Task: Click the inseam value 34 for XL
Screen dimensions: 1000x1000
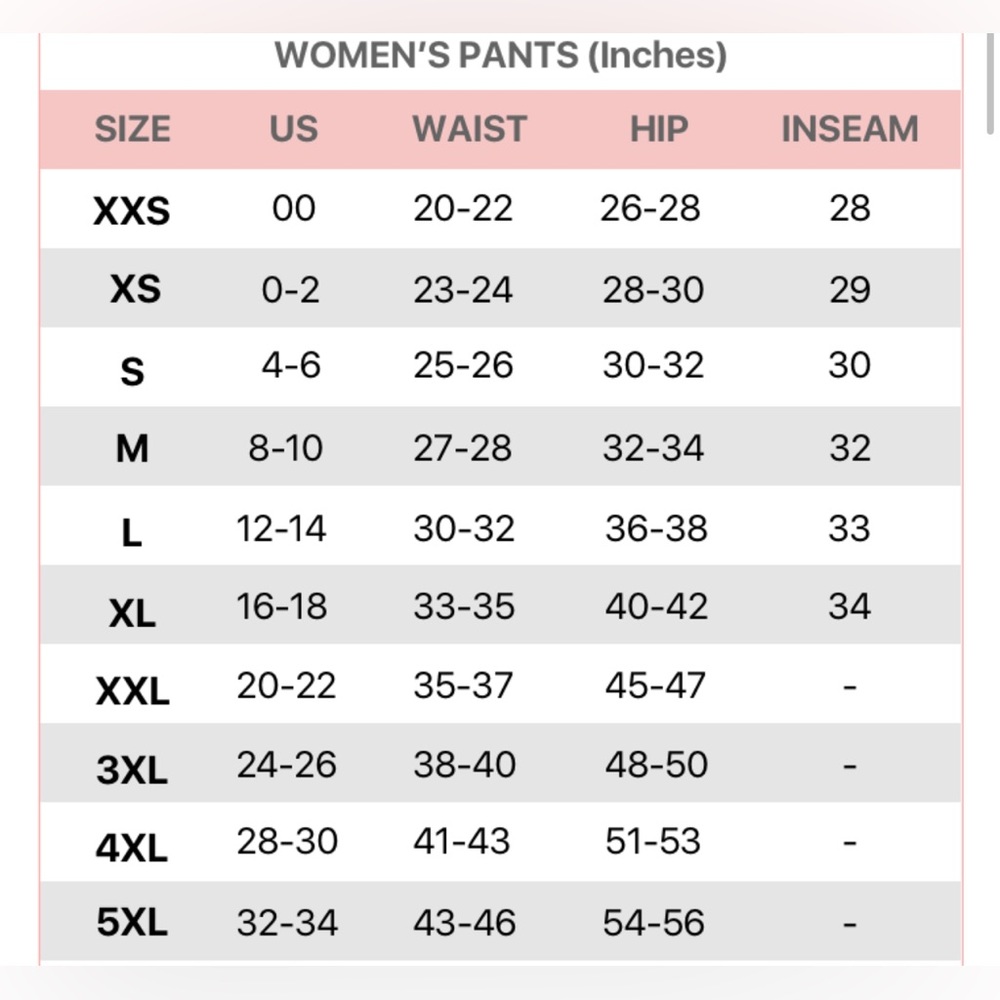Action: click(x=849, y=606)
